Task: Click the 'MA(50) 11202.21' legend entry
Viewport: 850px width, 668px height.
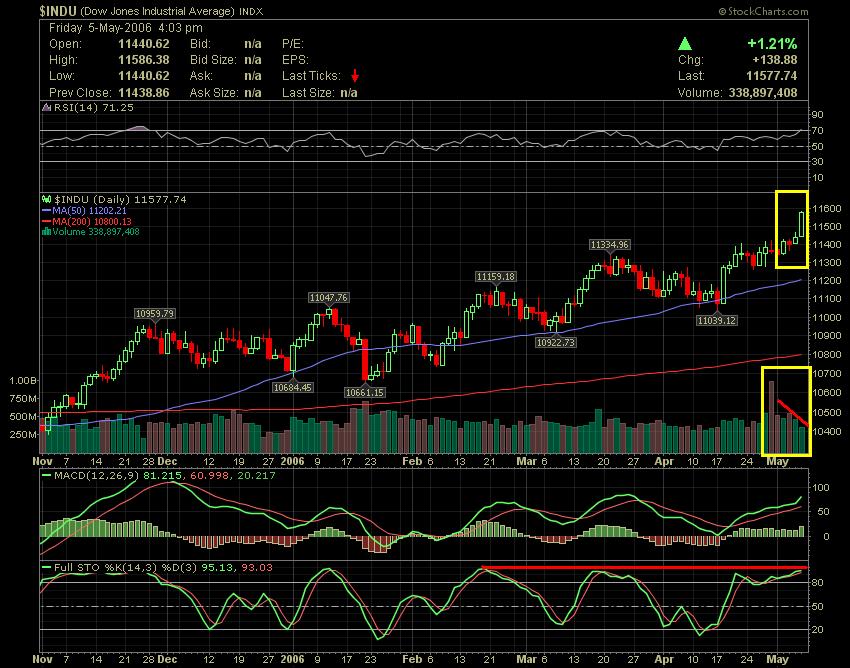Action: click(x=89, y=210)
